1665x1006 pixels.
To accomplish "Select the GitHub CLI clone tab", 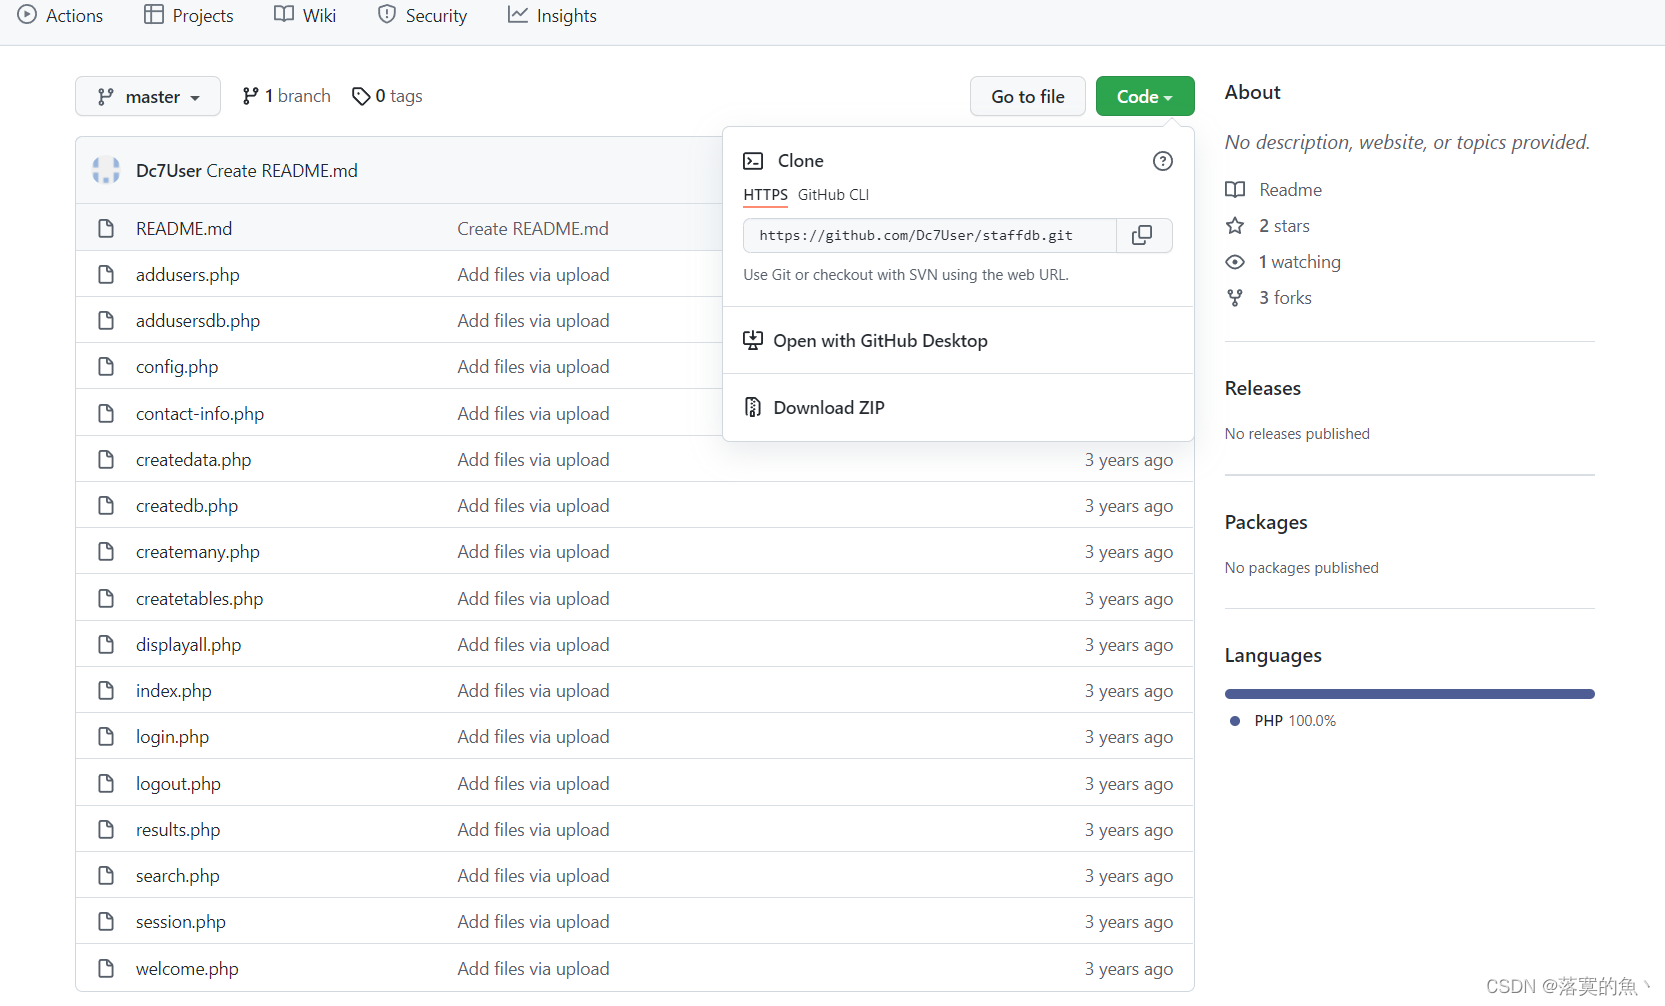I will pyautogui.click(x=834, y=195).
